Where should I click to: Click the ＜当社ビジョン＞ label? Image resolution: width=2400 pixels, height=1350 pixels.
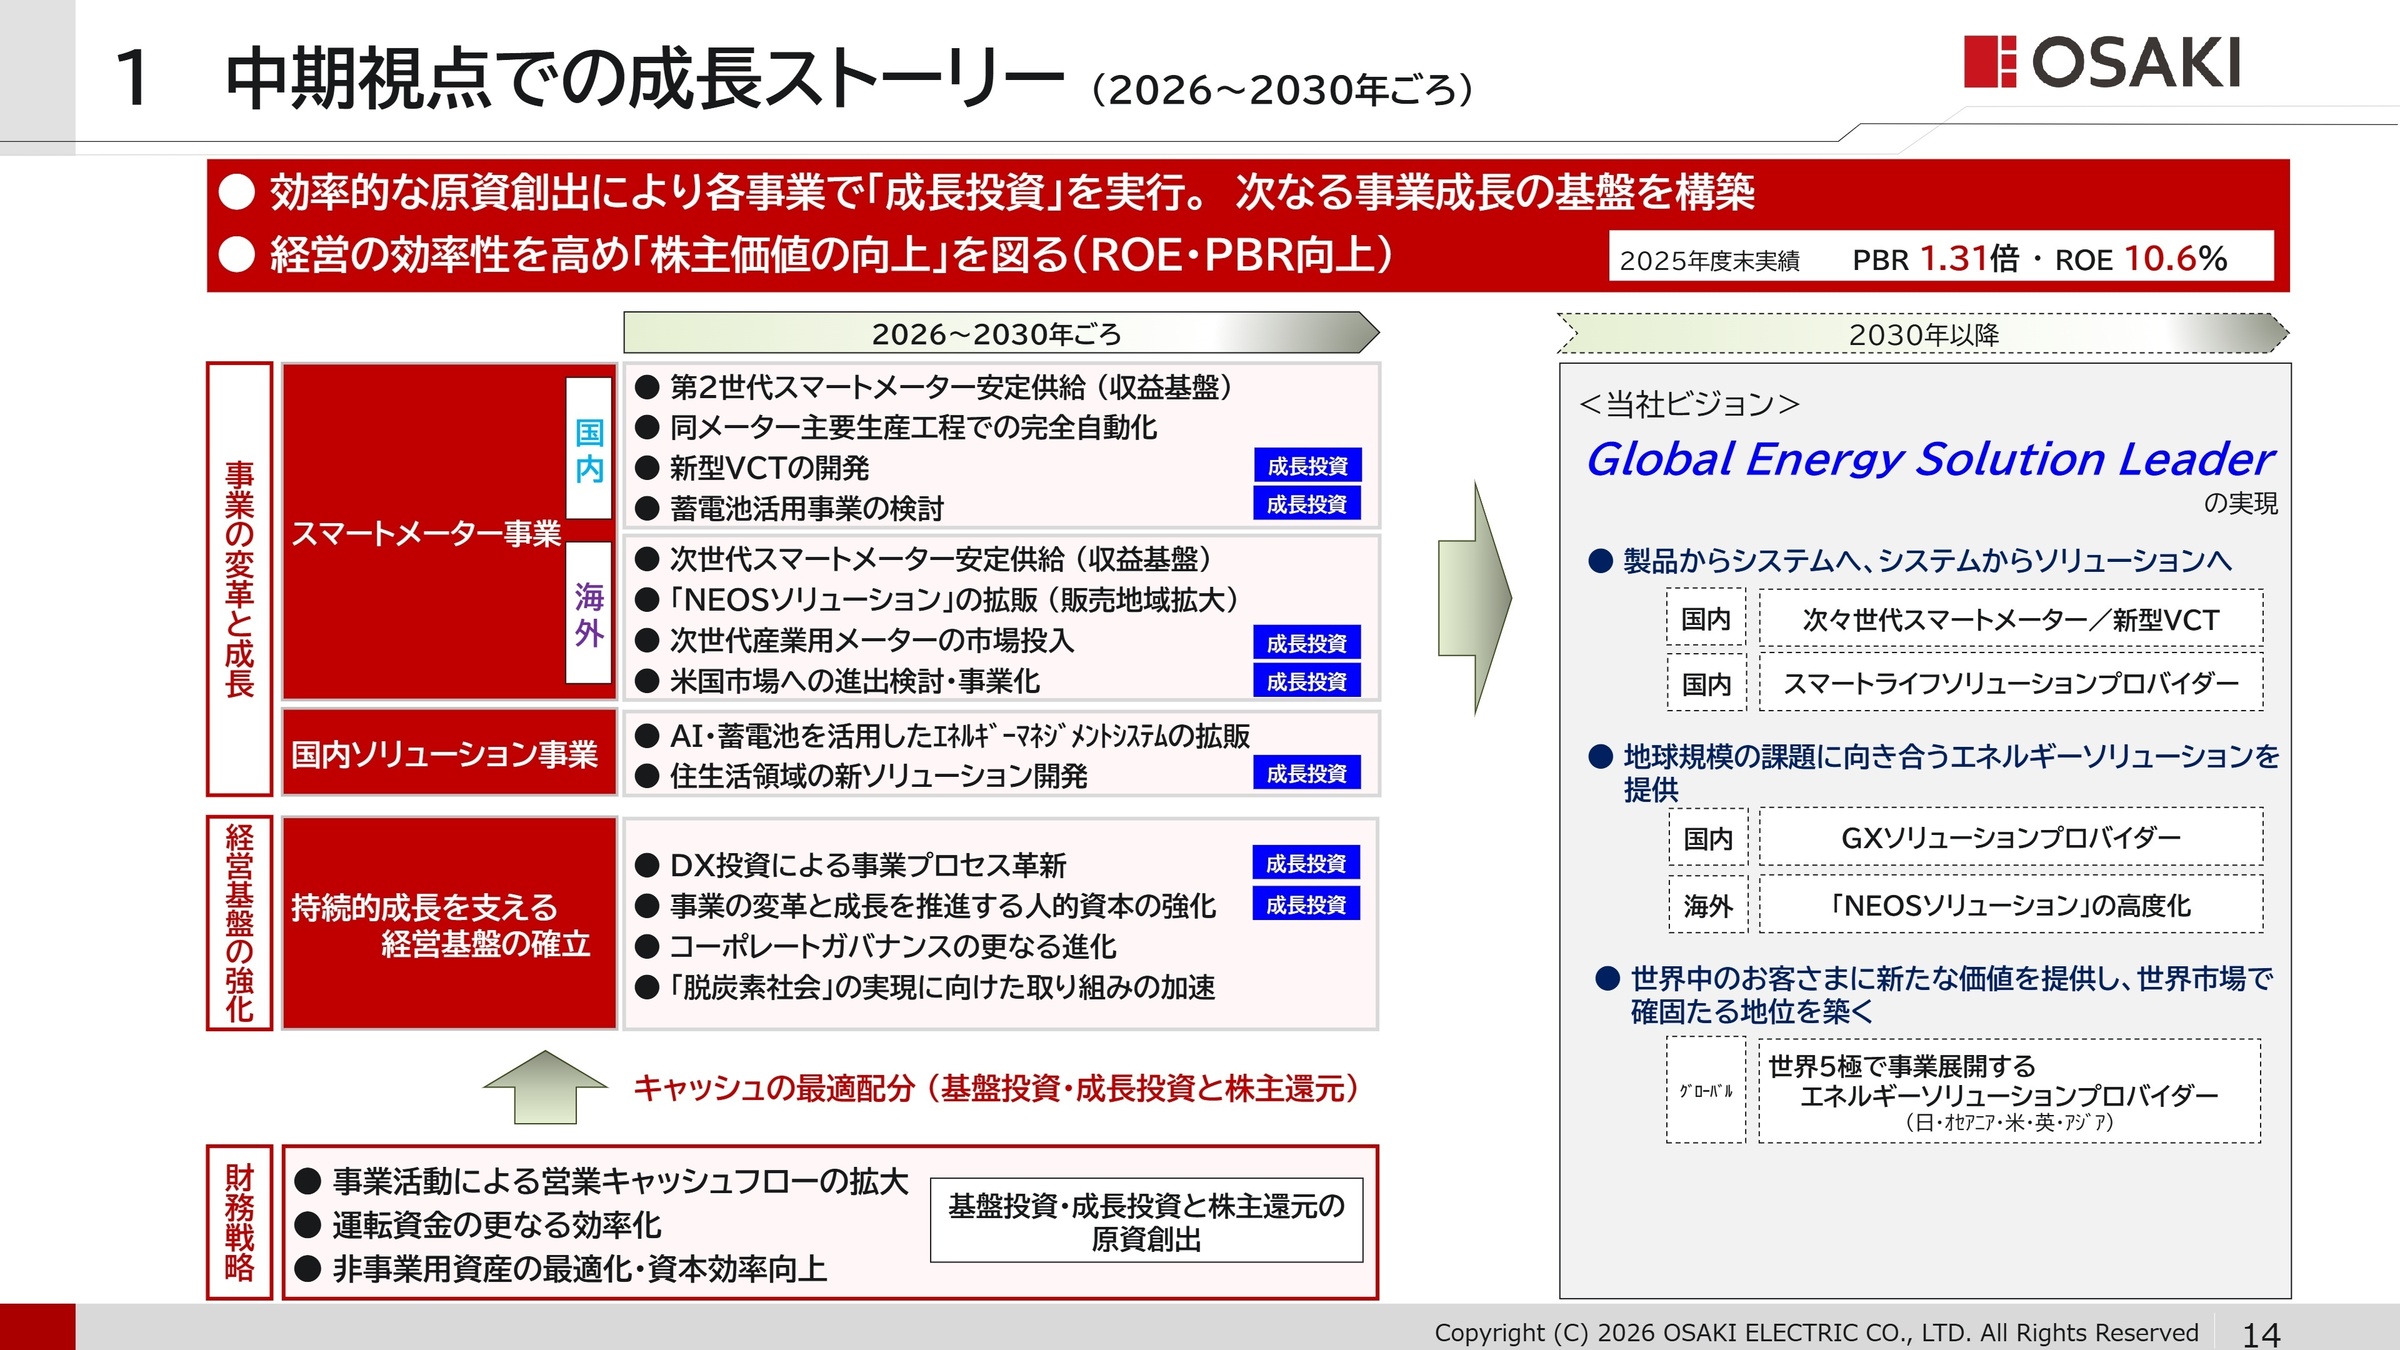[x=1689, y=404]
